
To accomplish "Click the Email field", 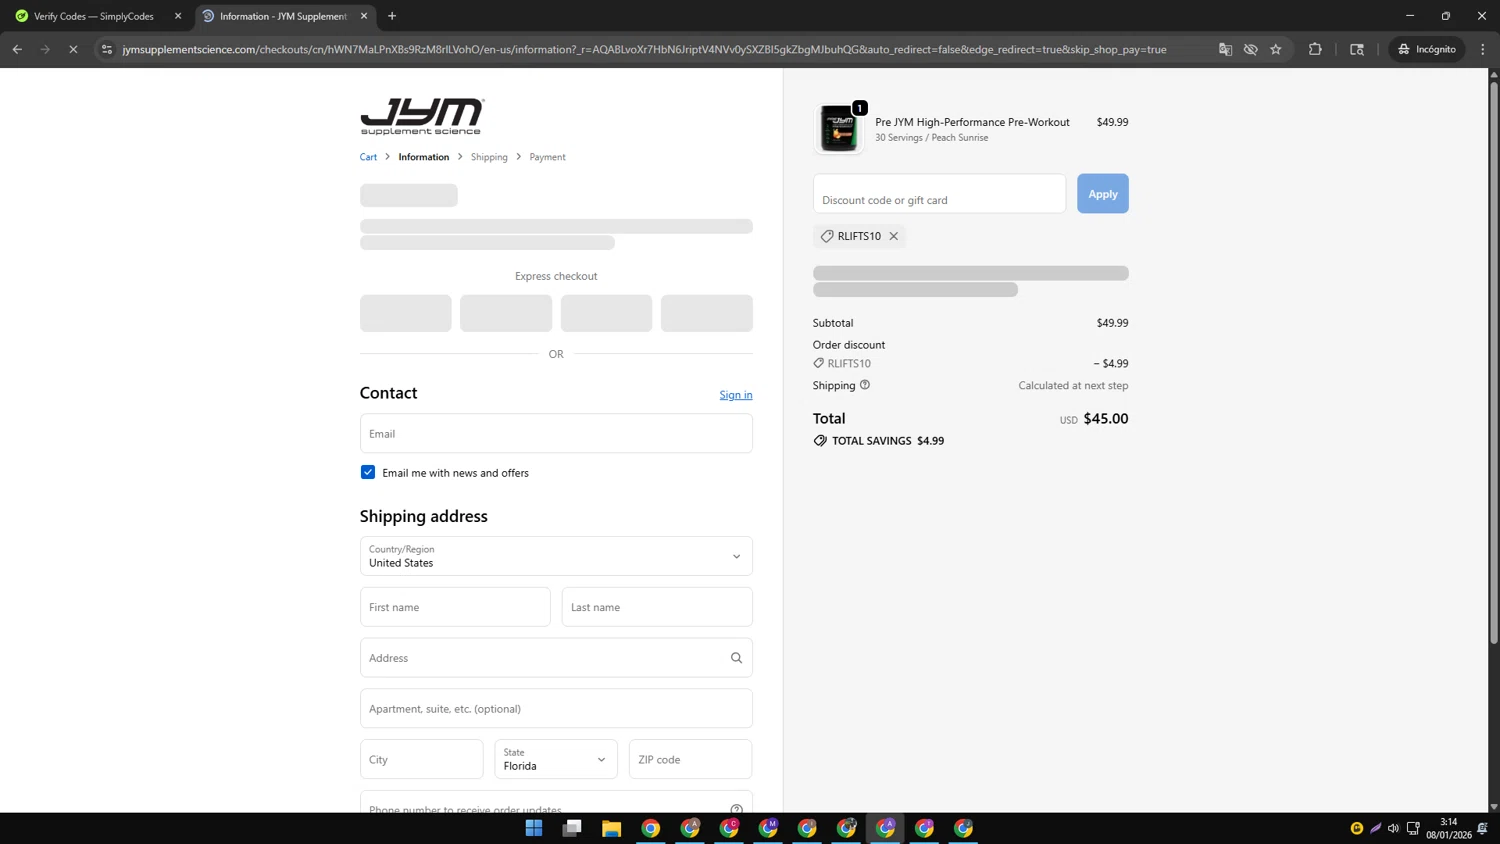I will click(x=556, y=433).
